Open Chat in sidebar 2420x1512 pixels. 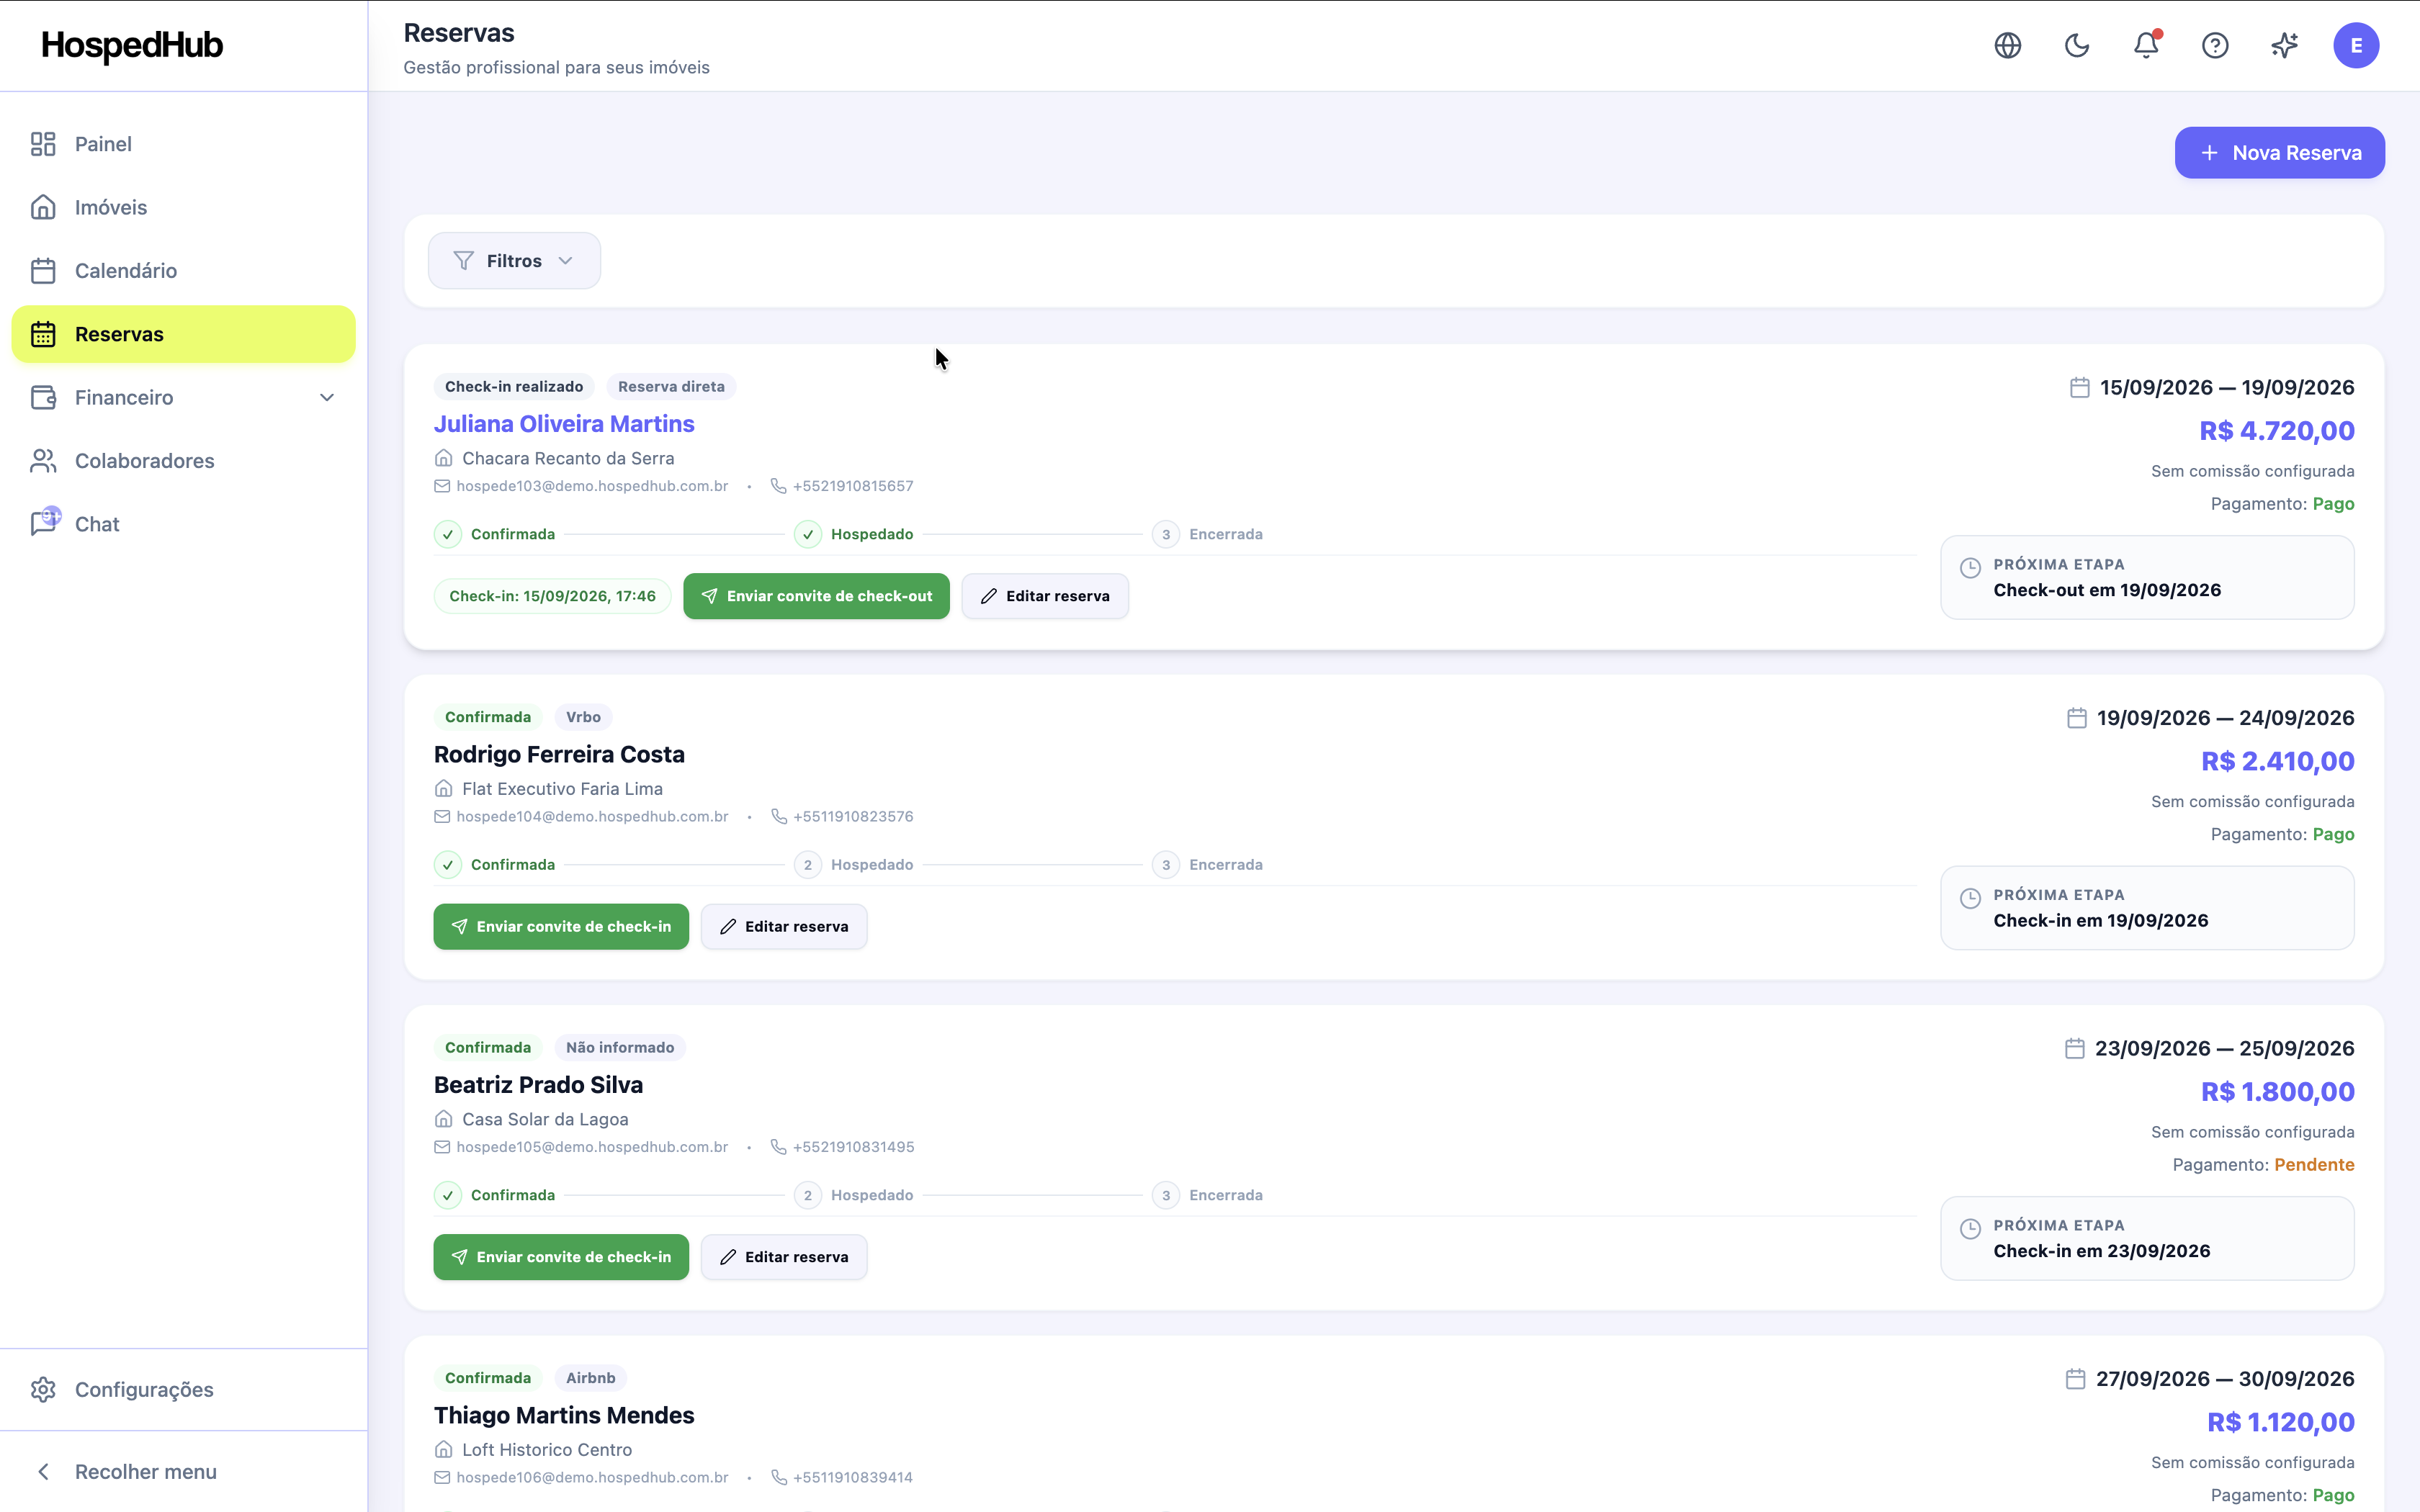(x=183, y=524)
